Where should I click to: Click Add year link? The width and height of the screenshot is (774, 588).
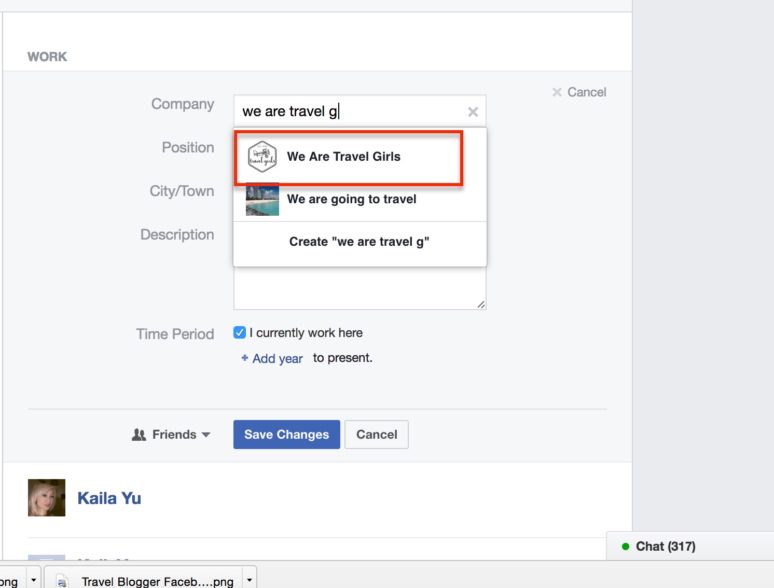coord(277,359)
